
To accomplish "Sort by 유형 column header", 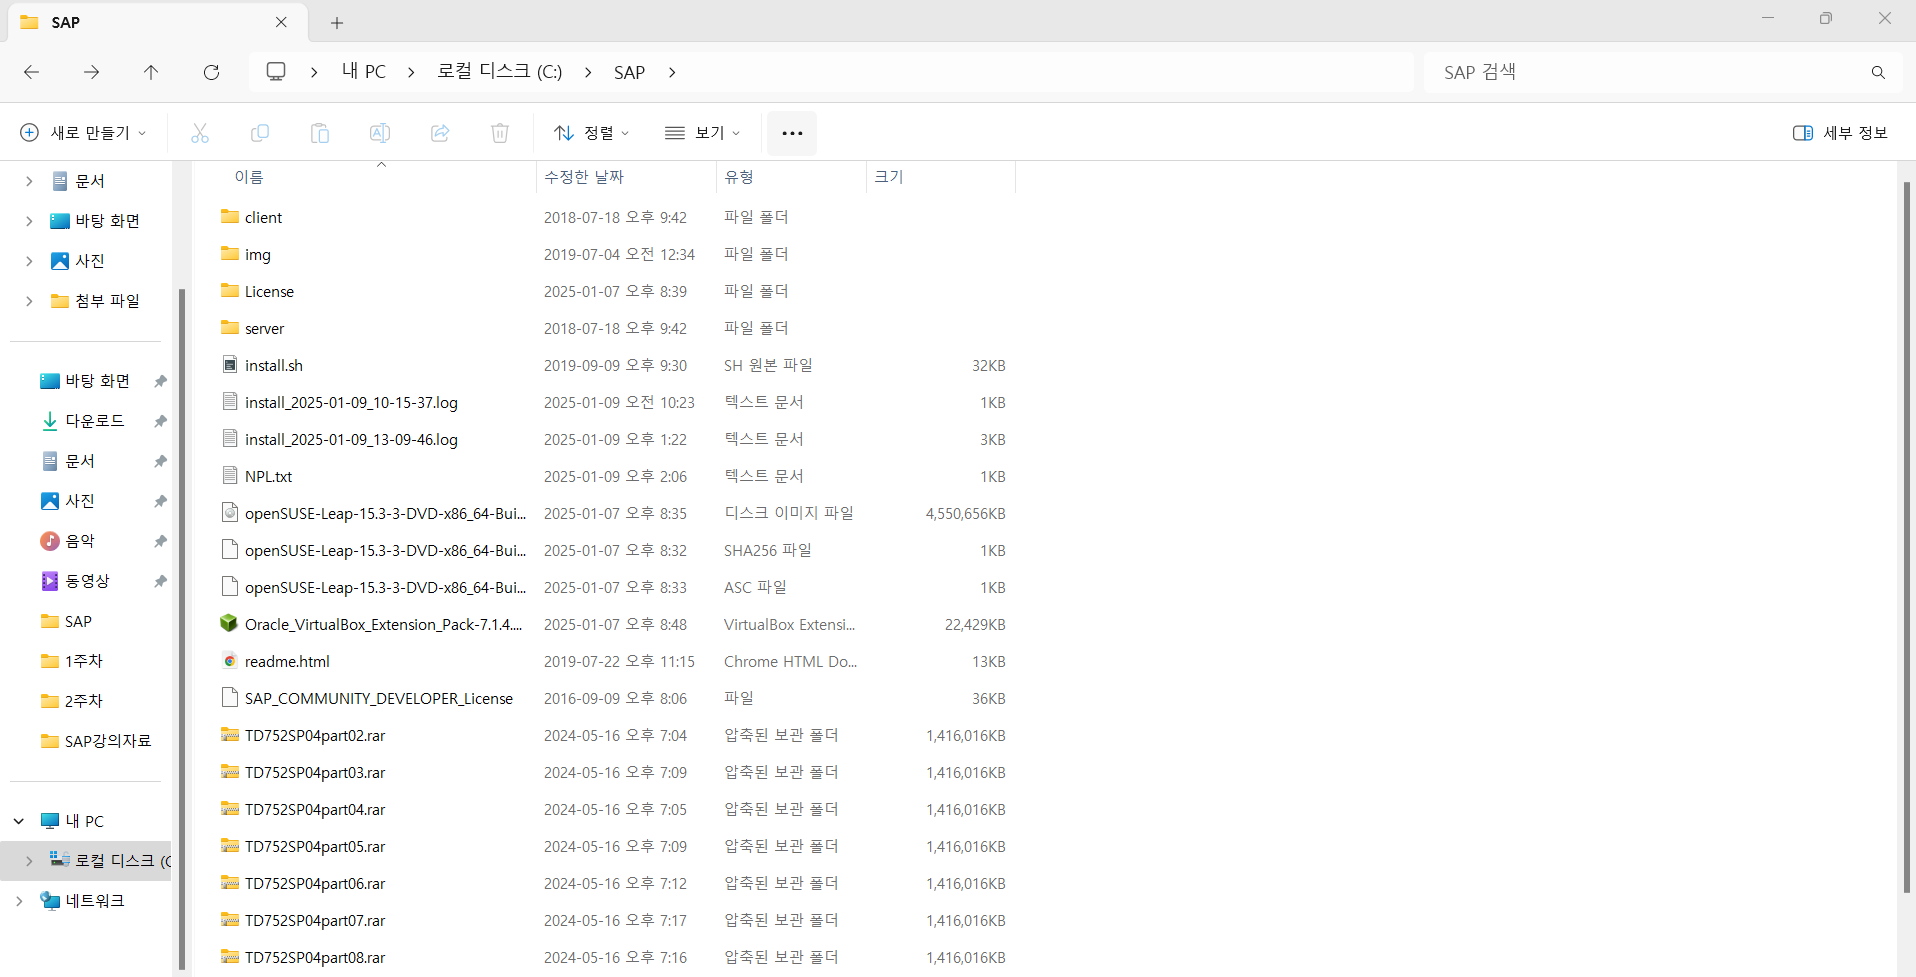I will coord(739,177).
